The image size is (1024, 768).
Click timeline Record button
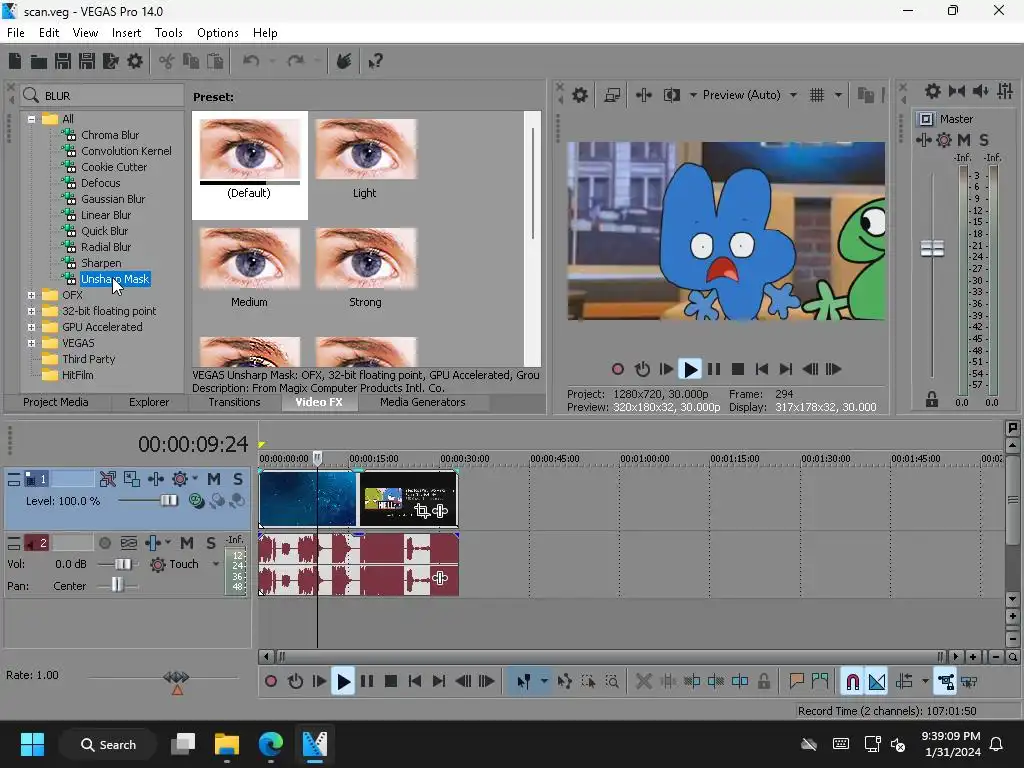(271, 682)
